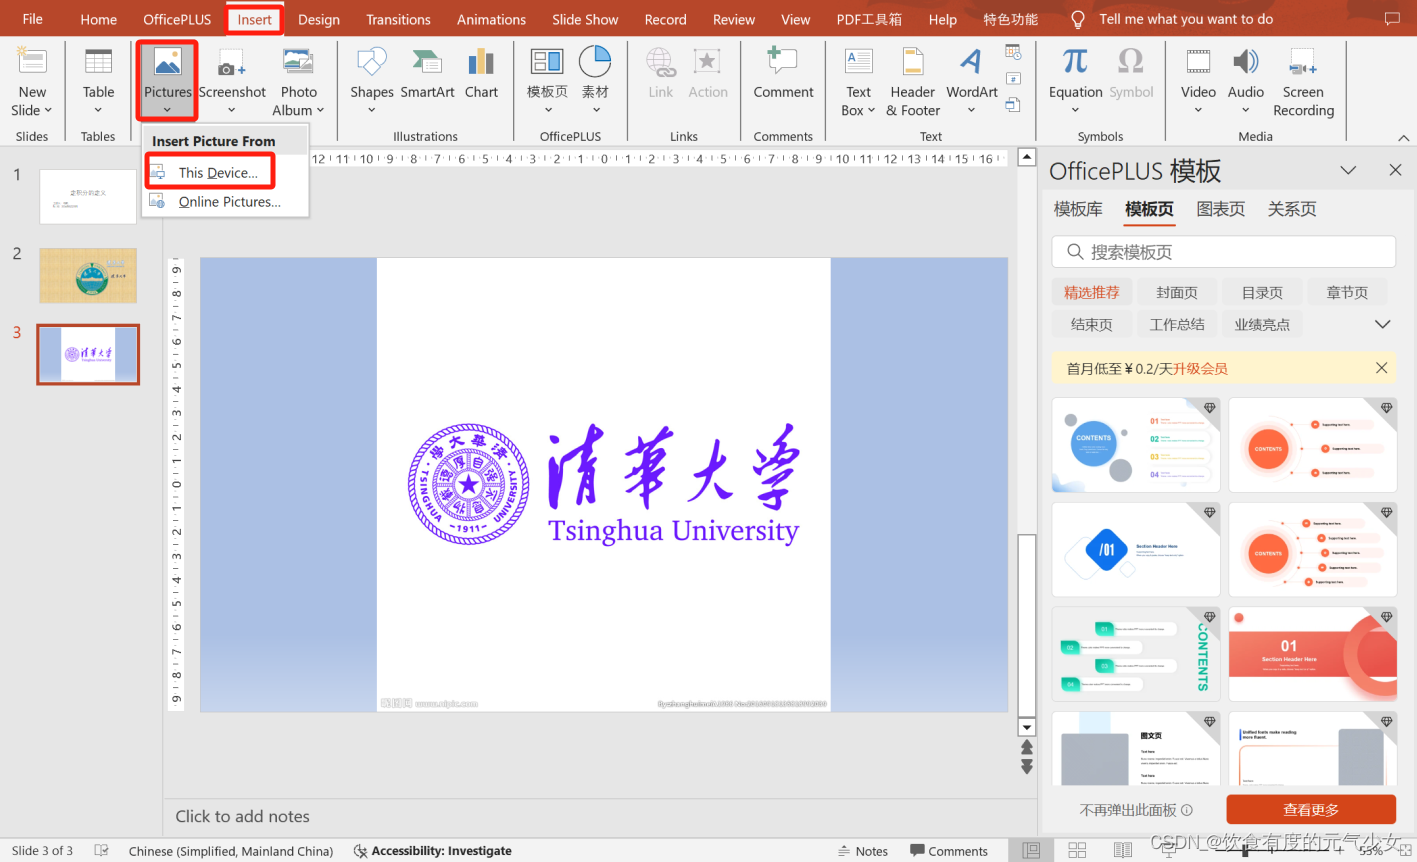Open Header & Footer dialog
The width and height of the screenshot is (1417, 862).
(912, 82)
